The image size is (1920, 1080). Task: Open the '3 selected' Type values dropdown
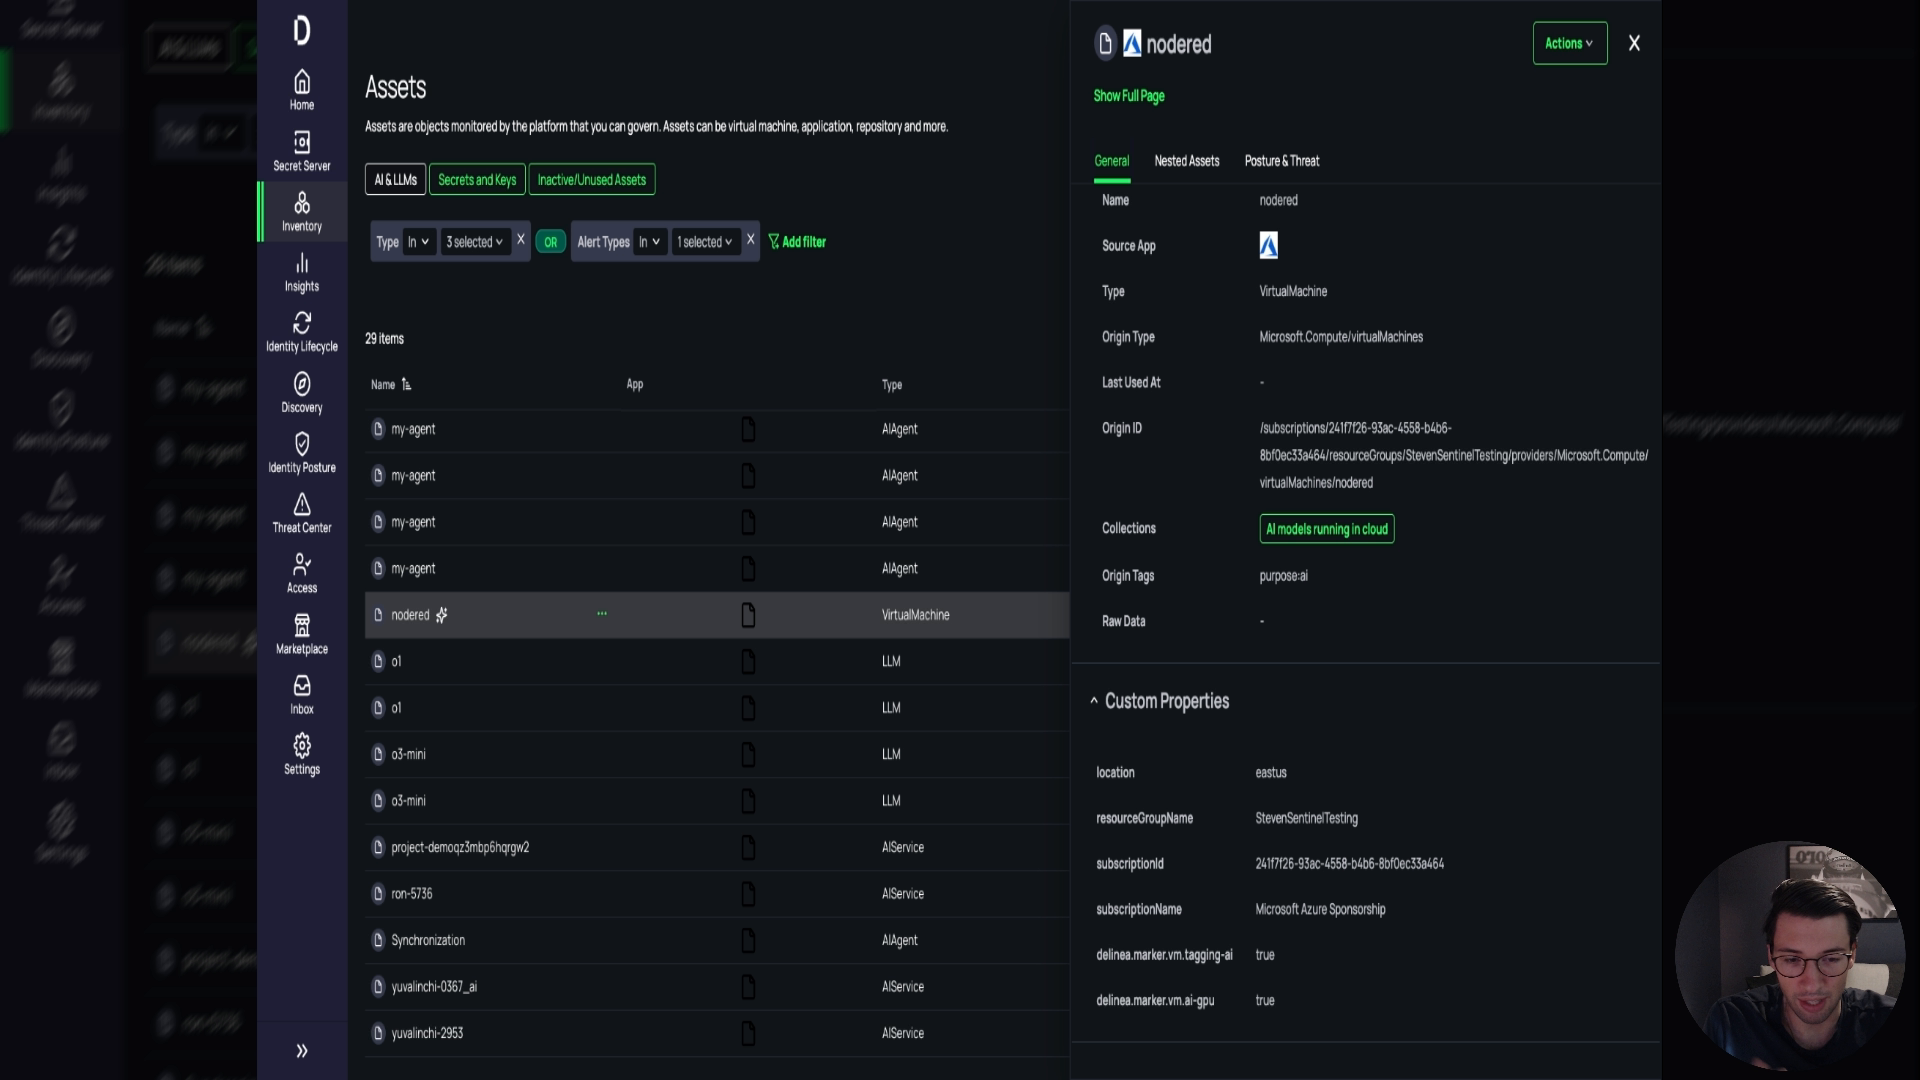pyautogui.click(x=475, y=241)
